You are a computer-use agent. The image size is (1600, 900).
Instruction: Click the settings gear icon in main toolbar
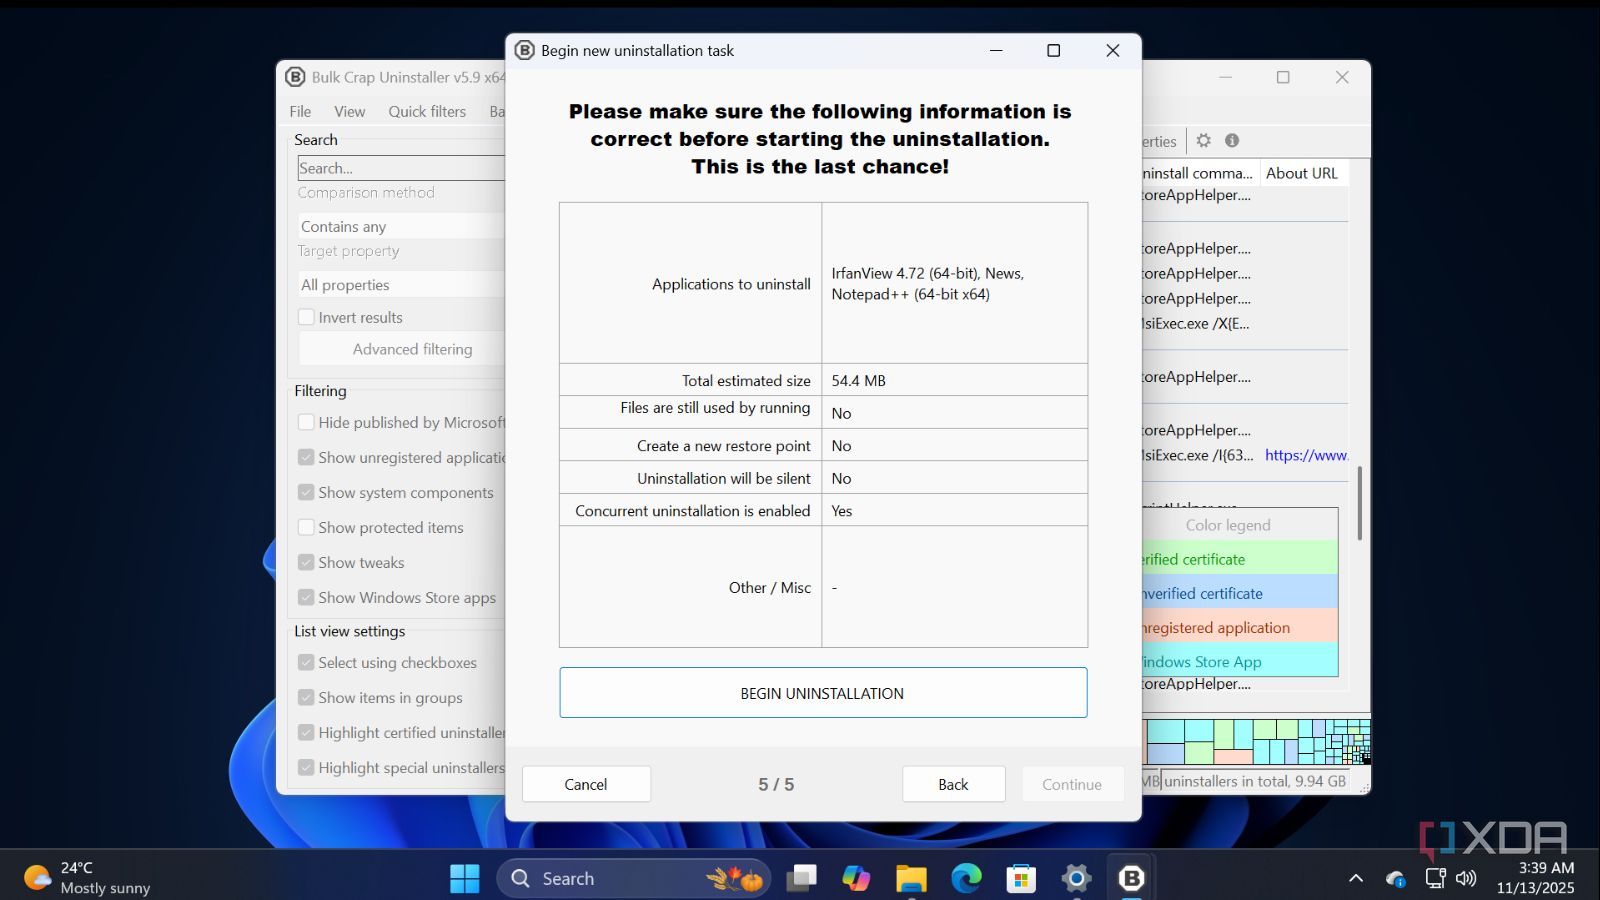coord(1204,141)
